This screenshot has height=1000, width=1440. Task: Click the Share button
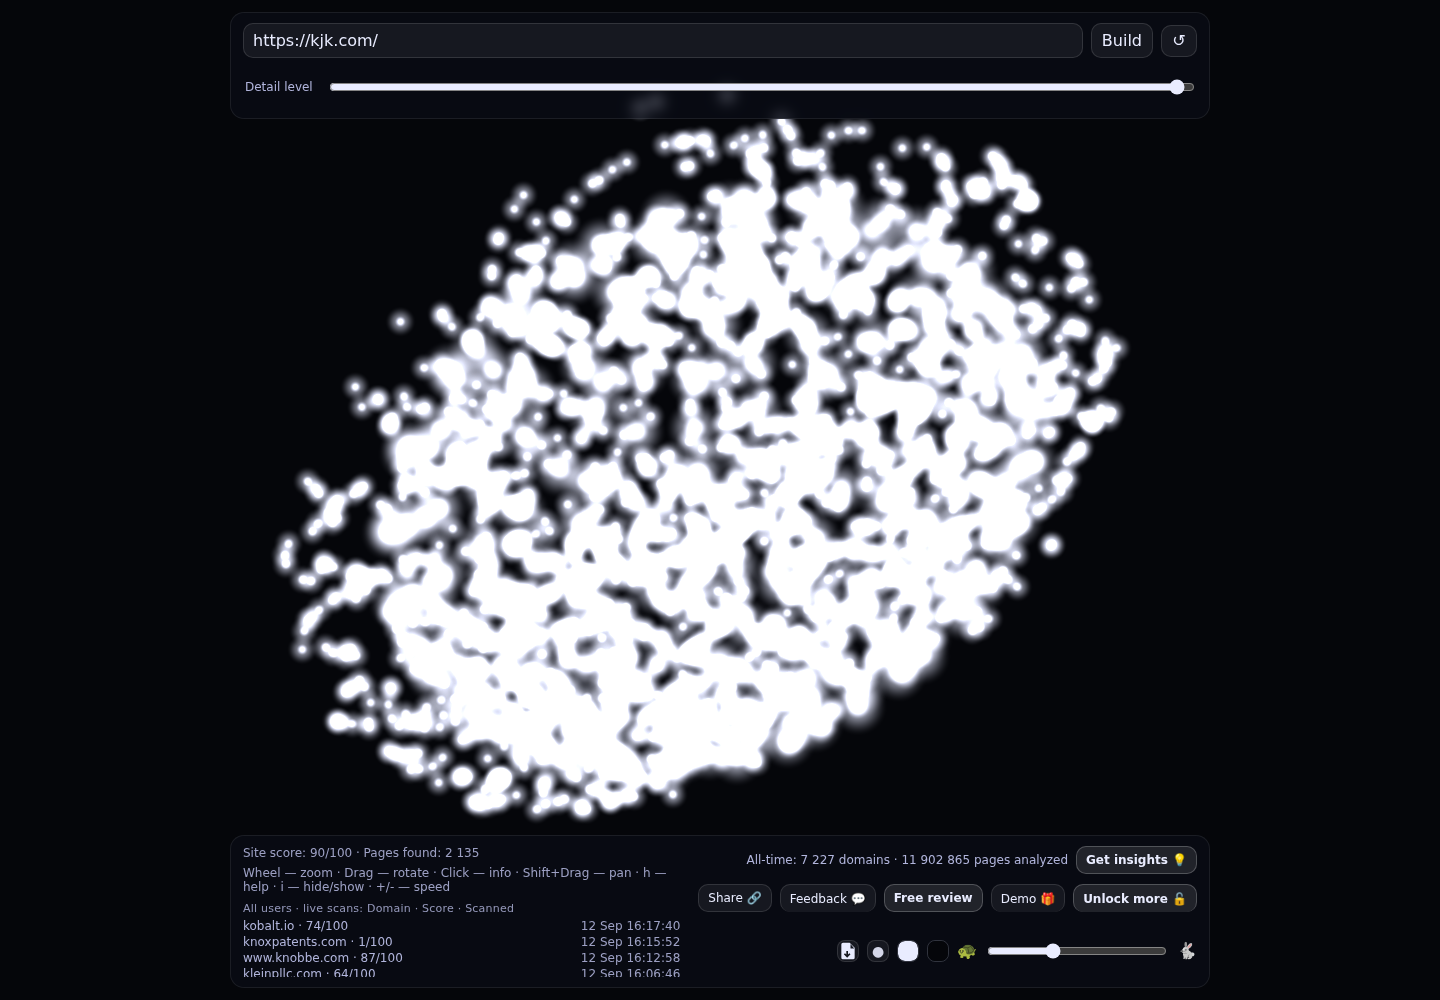coord(735,898)
